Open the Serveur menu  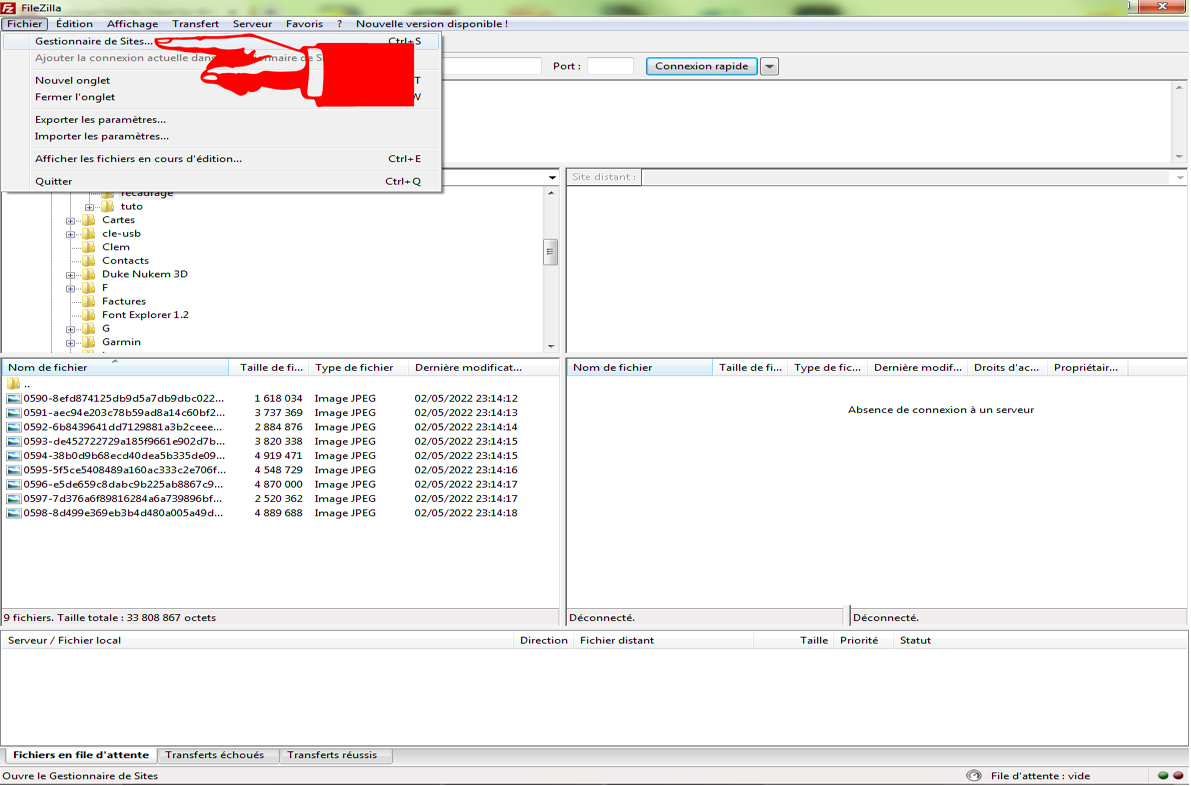[252, 24]
